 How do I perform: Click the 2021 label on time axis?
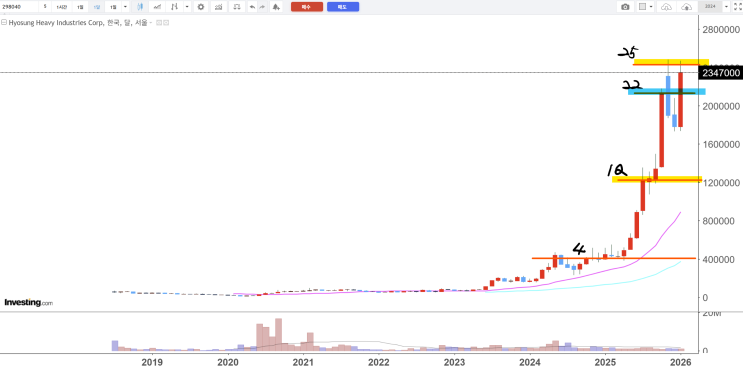[x=303, y=362]
